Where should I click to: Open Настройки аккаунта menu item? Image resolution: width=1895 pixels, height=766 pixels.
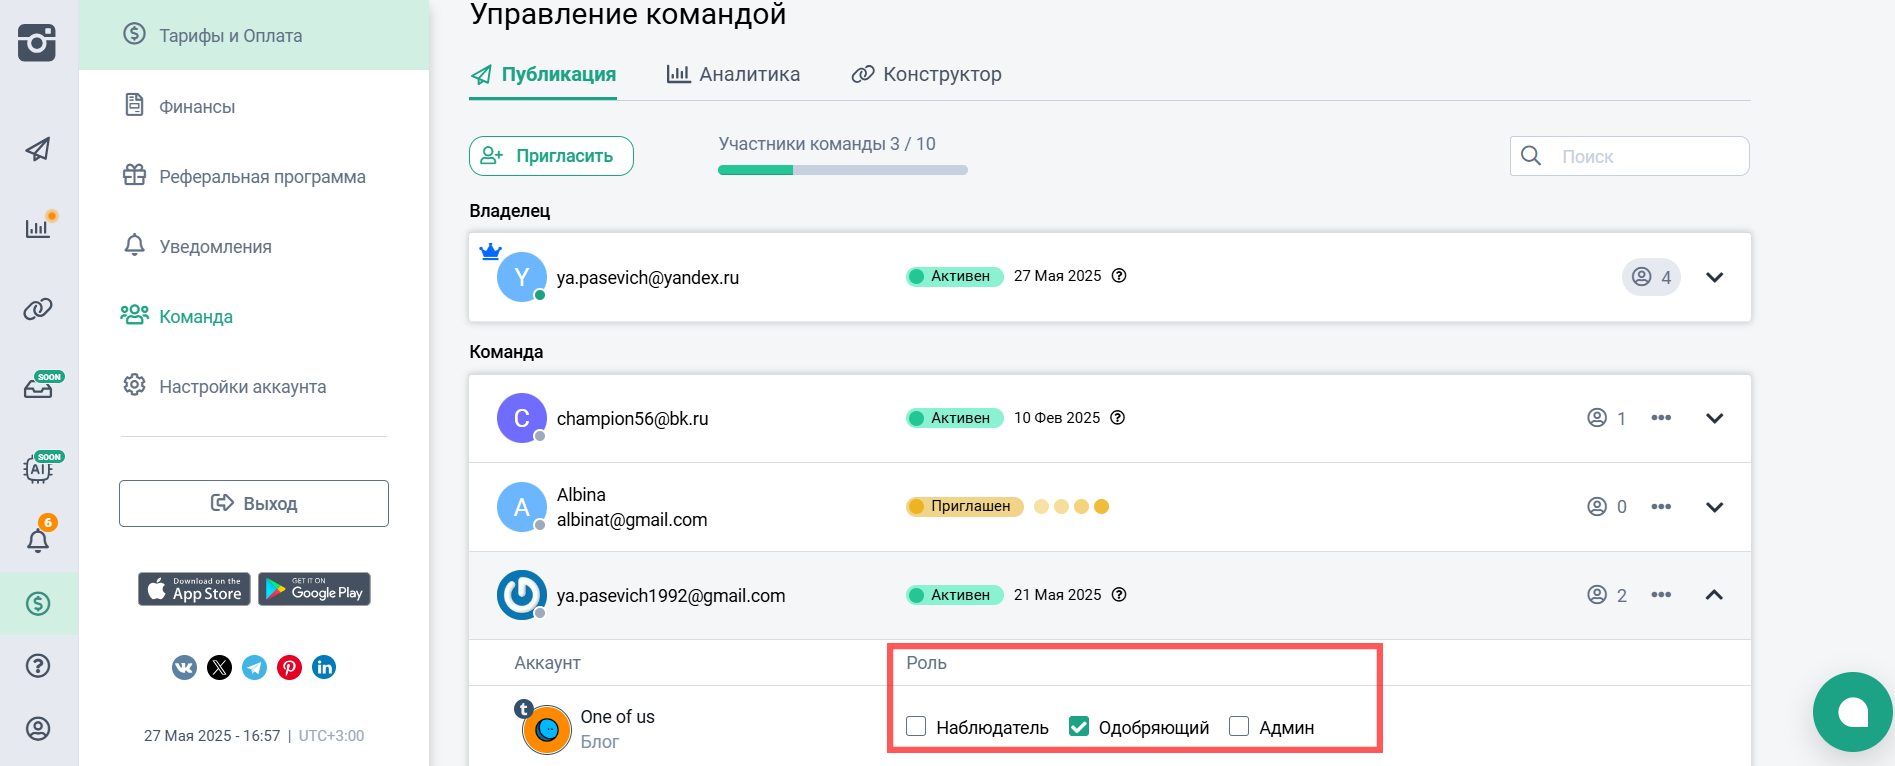click(x=242, y=387)
